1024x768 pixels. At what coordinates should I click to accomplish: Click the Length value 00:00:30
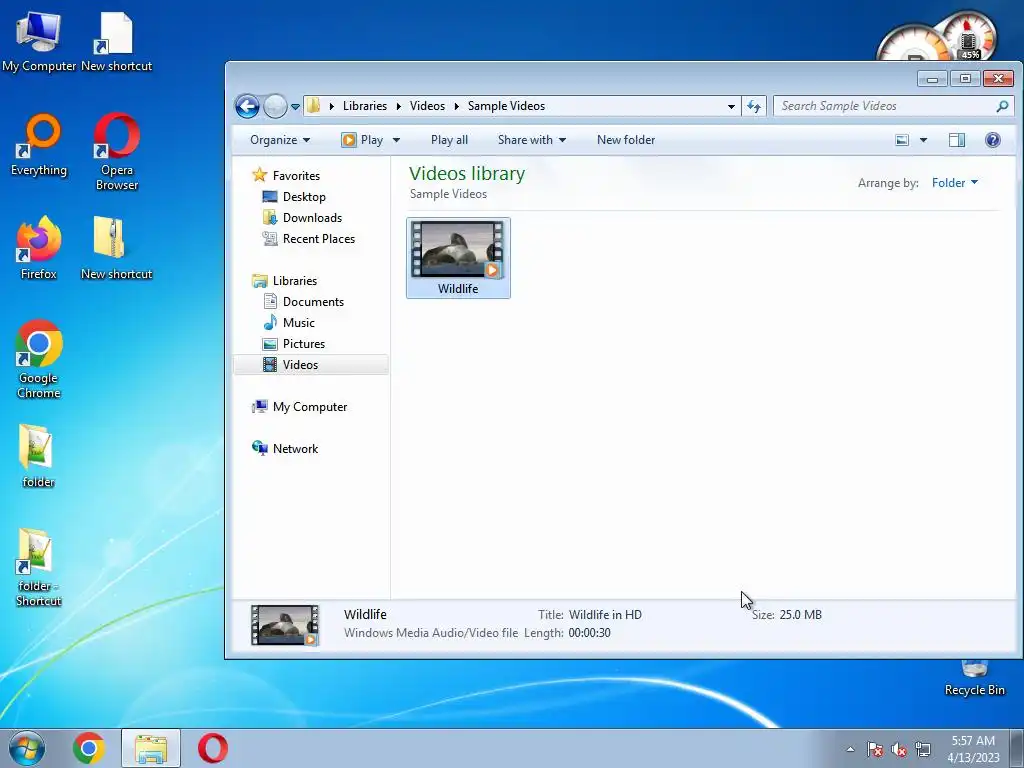click(x=589, y=633)
